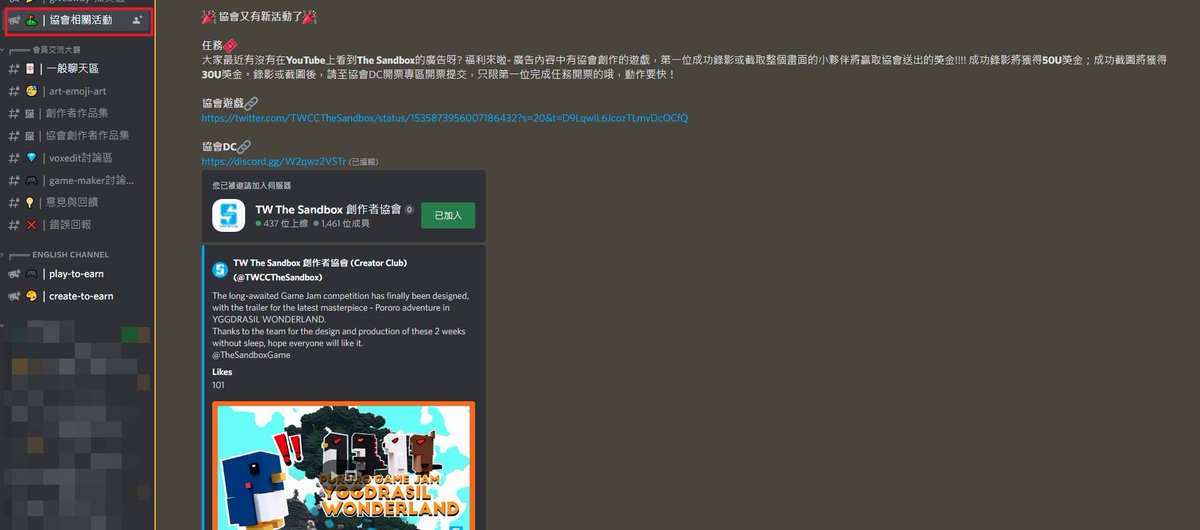Click the TW The Sandbox server icon in invite
The width and height of the screenshot is (1200, 530).
(228, 215)
